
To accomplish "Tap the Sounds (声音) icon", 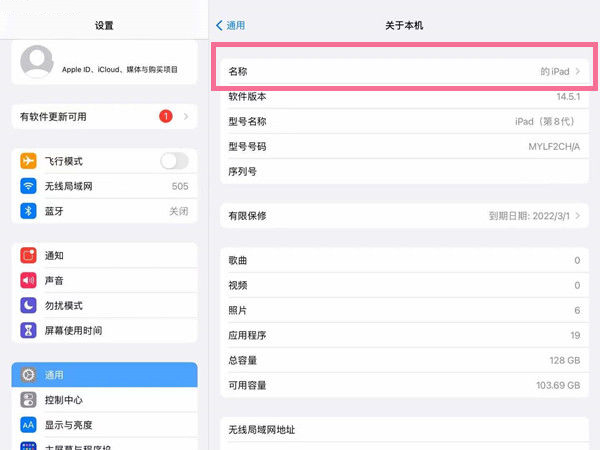I will click(28, 280).
